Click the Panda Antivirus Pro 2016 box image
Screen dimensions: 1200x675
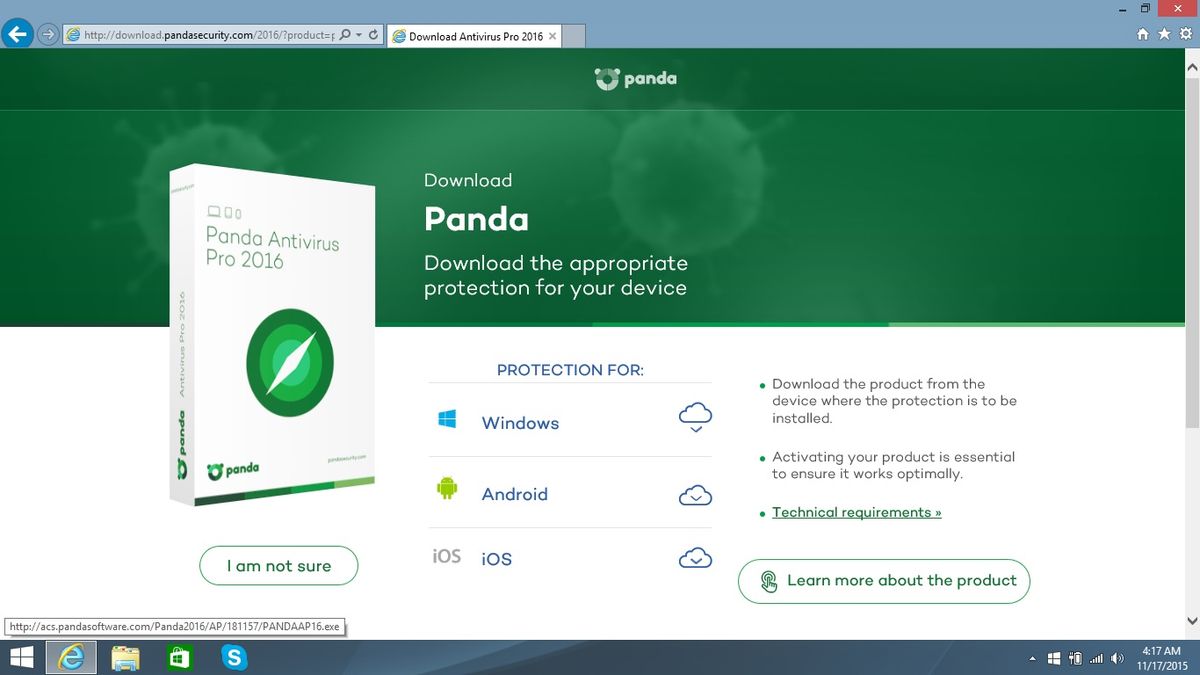click(x=270, y=335)
